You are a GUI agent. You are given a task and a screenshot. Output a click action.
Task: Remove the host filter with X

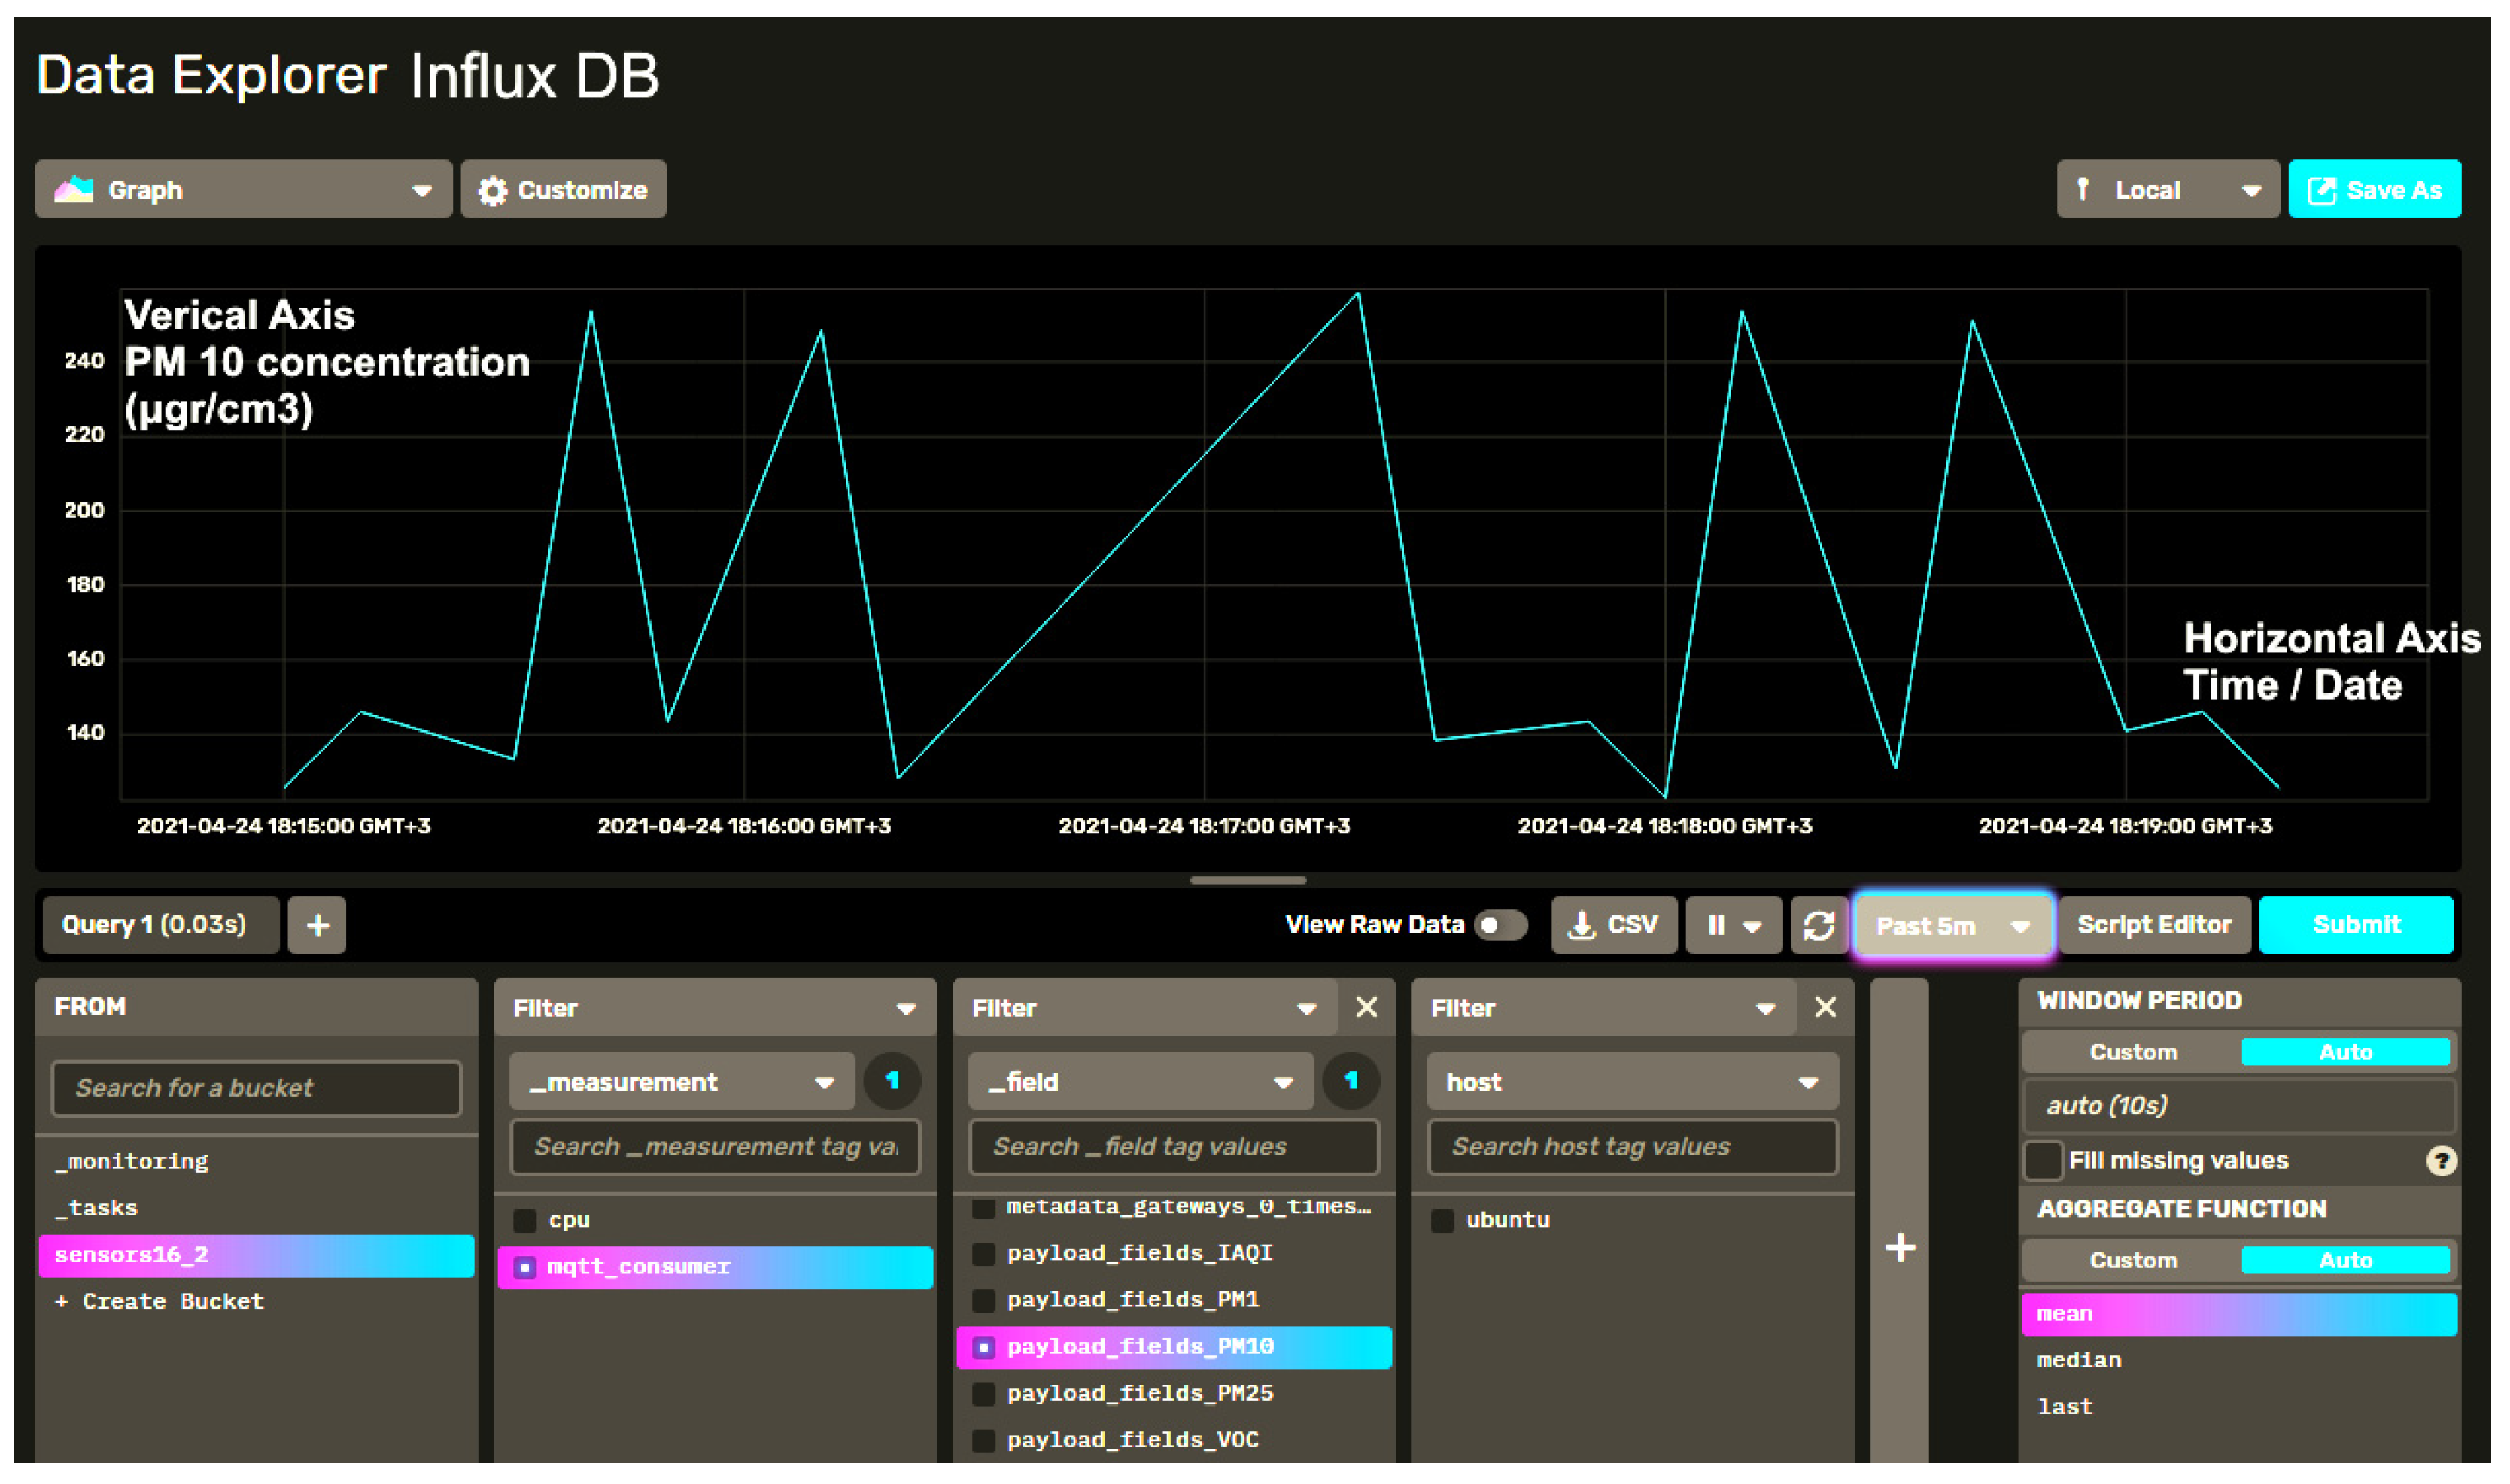1825,1007
